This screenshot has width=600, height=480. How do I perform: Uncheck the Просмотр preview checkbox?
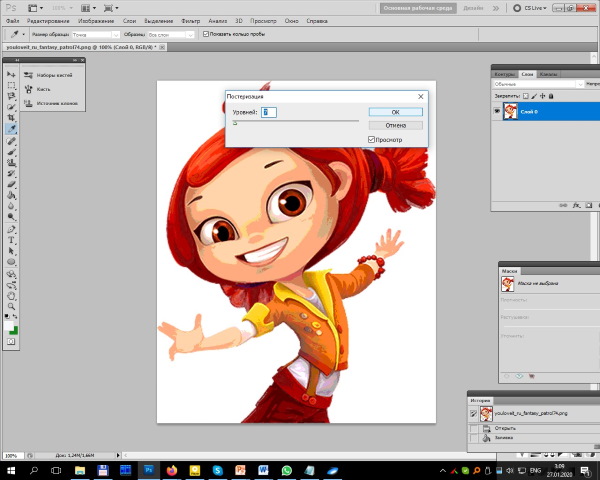[371, 139]
